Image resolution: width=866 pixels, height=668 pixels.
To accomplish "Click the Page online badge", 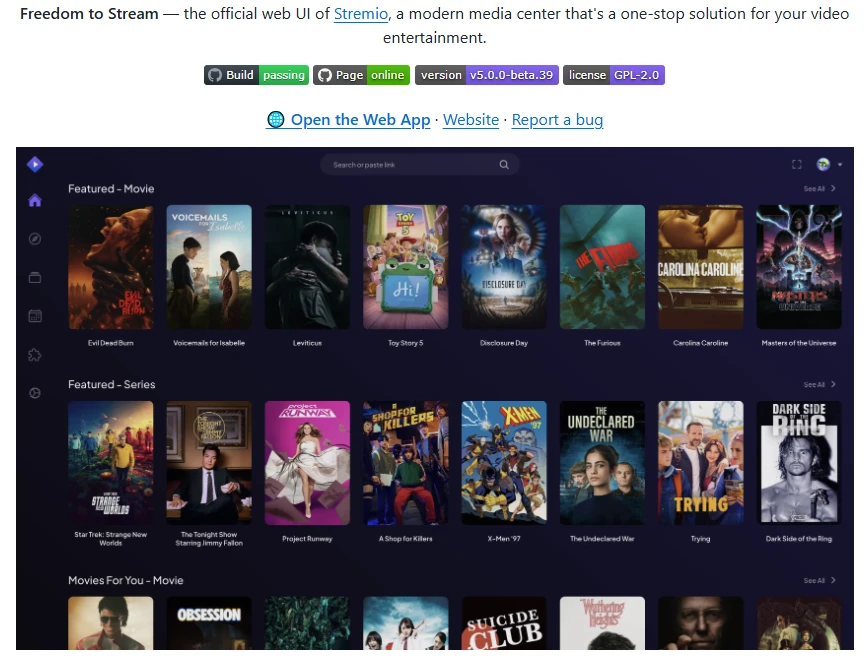I will (x=361, y=75).
